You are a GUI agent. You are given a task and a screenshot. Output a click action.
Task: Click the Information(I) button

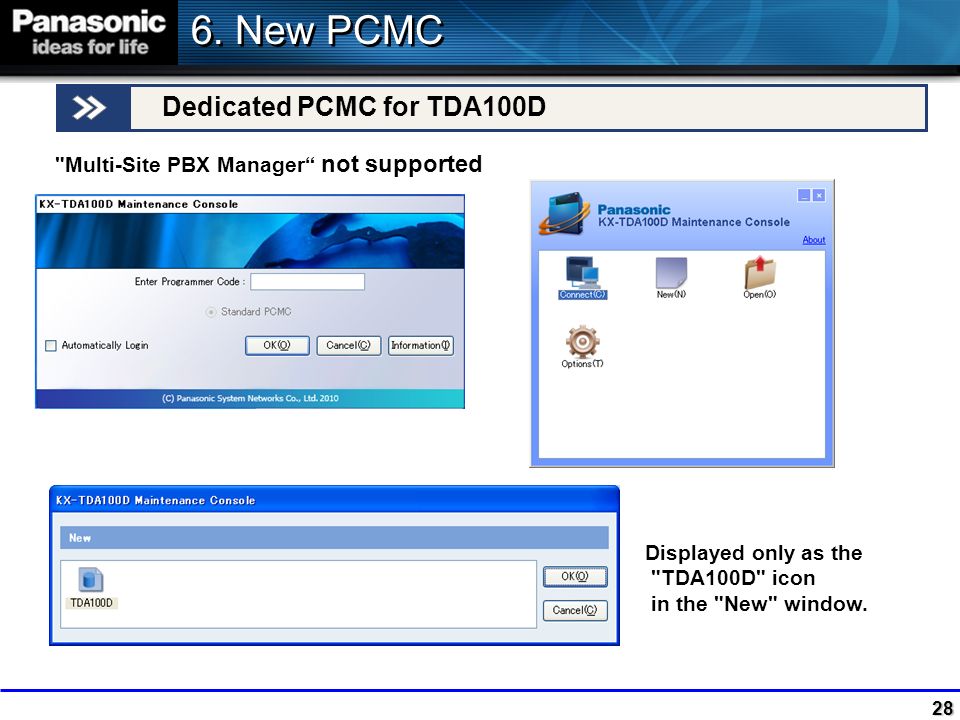point(421,345)
